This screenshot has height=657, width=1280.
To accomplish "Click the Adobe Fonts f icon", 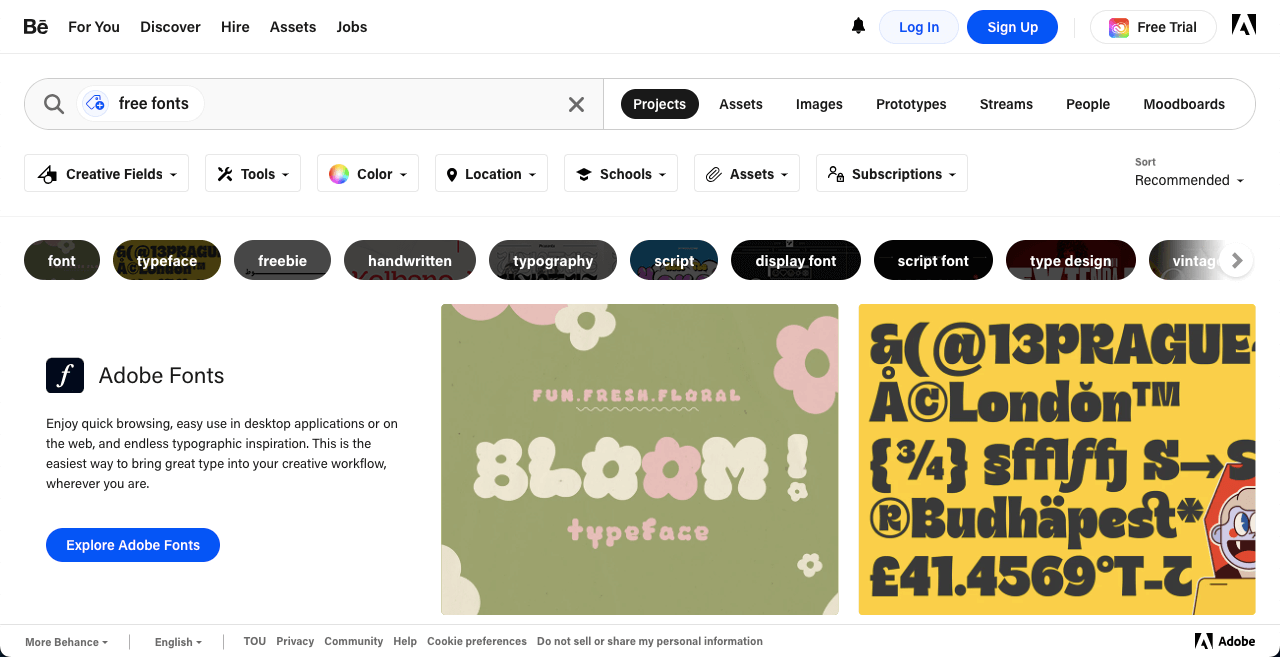I will 65,376.
